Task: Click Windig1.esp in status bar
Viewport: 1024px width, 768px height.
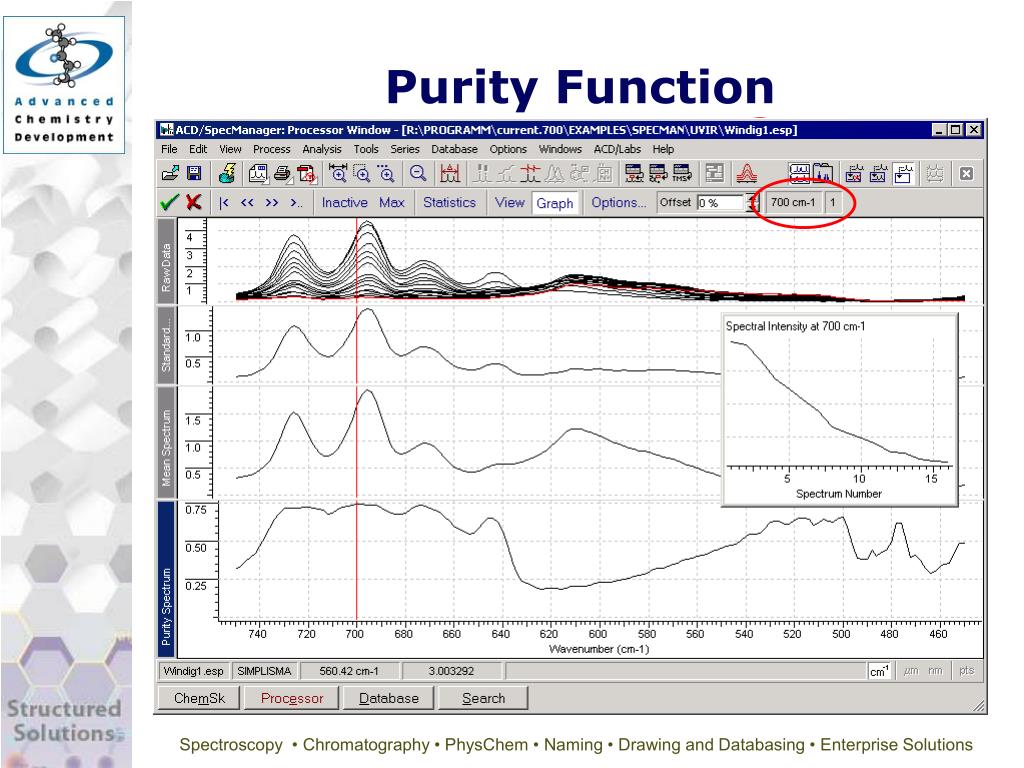Action: point(193,671)
